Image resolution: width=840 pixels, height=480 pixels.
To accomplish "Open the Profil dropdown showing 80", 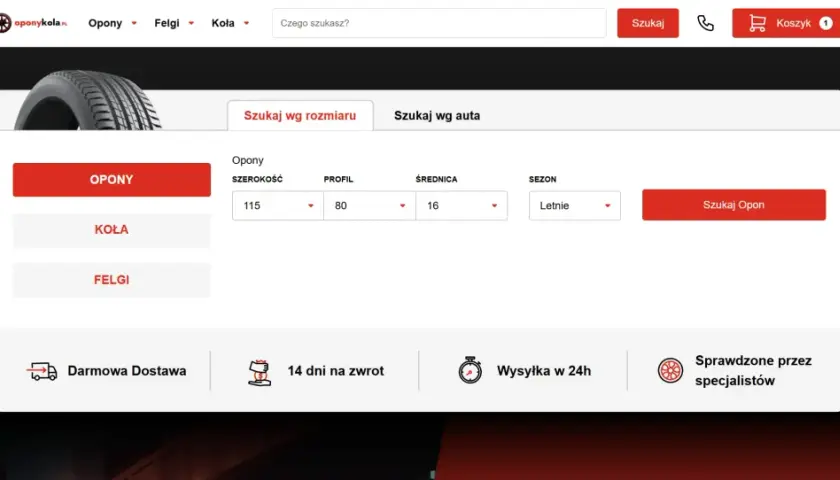I will (370, 206).
